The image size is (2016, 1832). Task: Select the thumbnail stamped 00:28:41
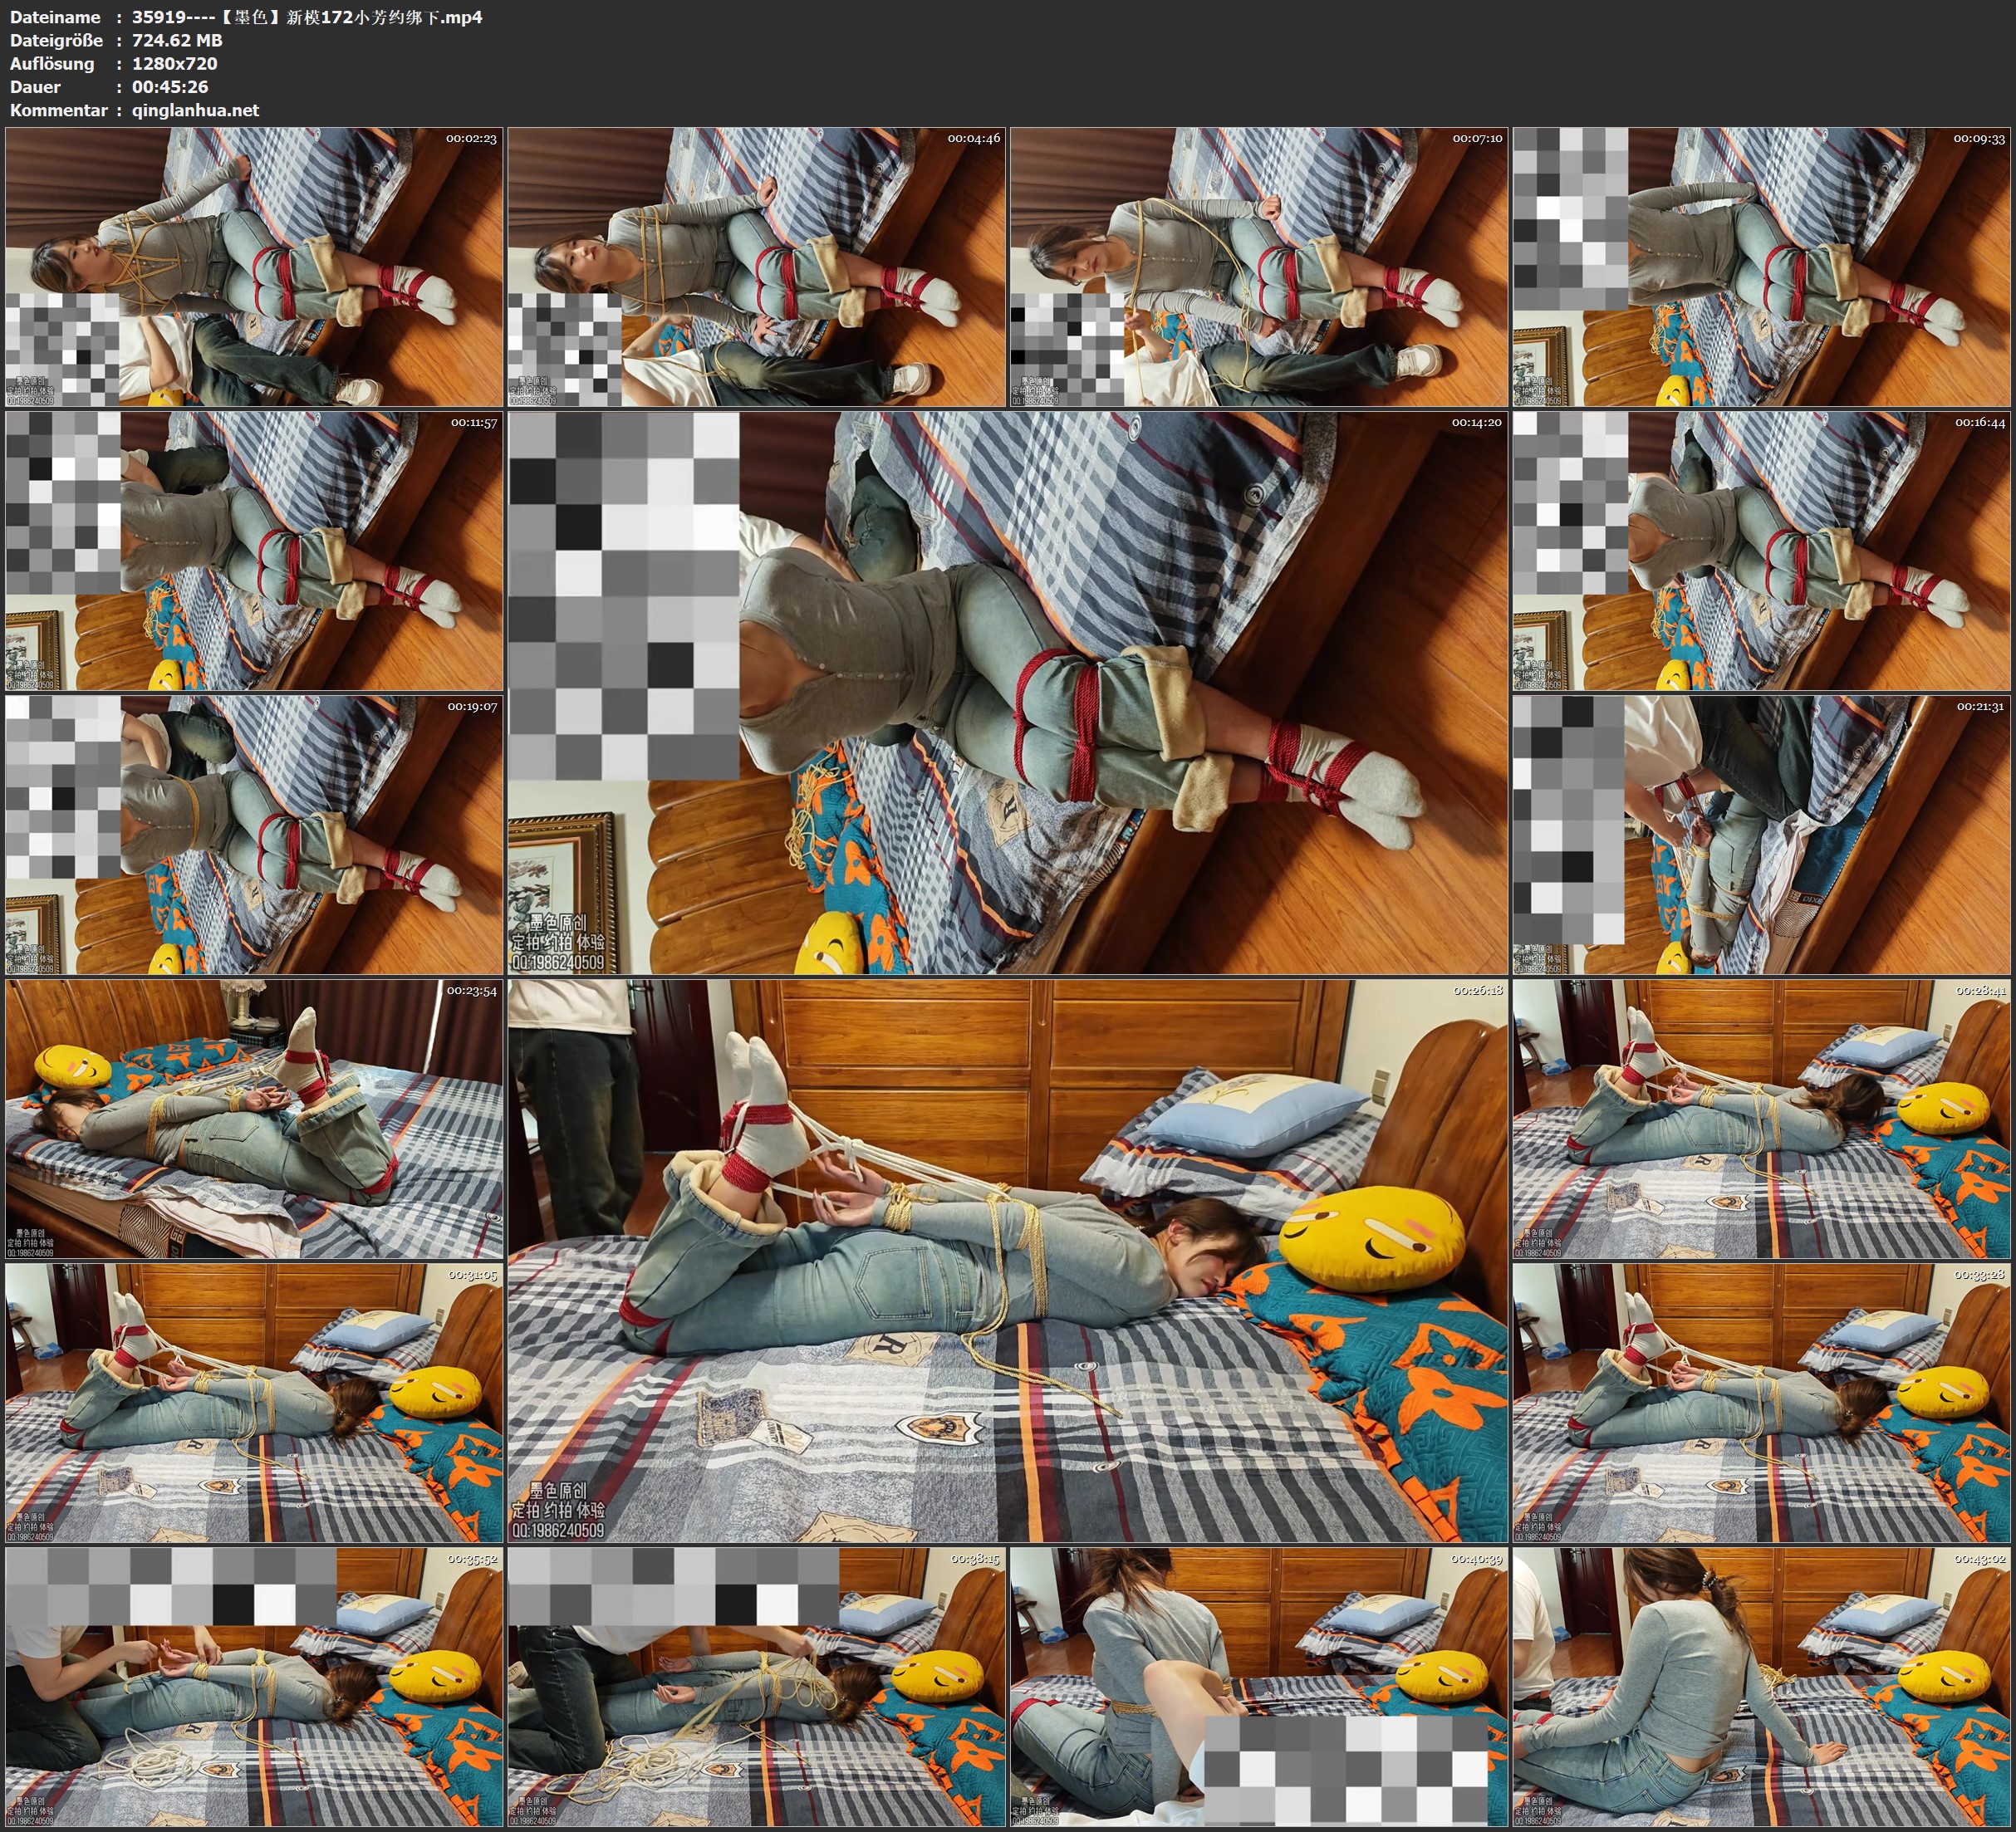click(1762, 1119)
